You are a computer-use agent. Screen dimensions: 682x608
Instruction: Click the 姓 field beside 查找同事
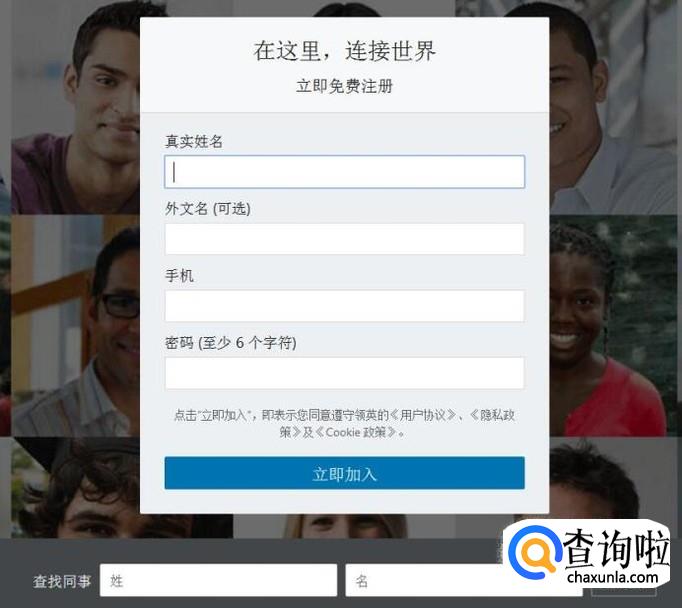pos(218,580)
